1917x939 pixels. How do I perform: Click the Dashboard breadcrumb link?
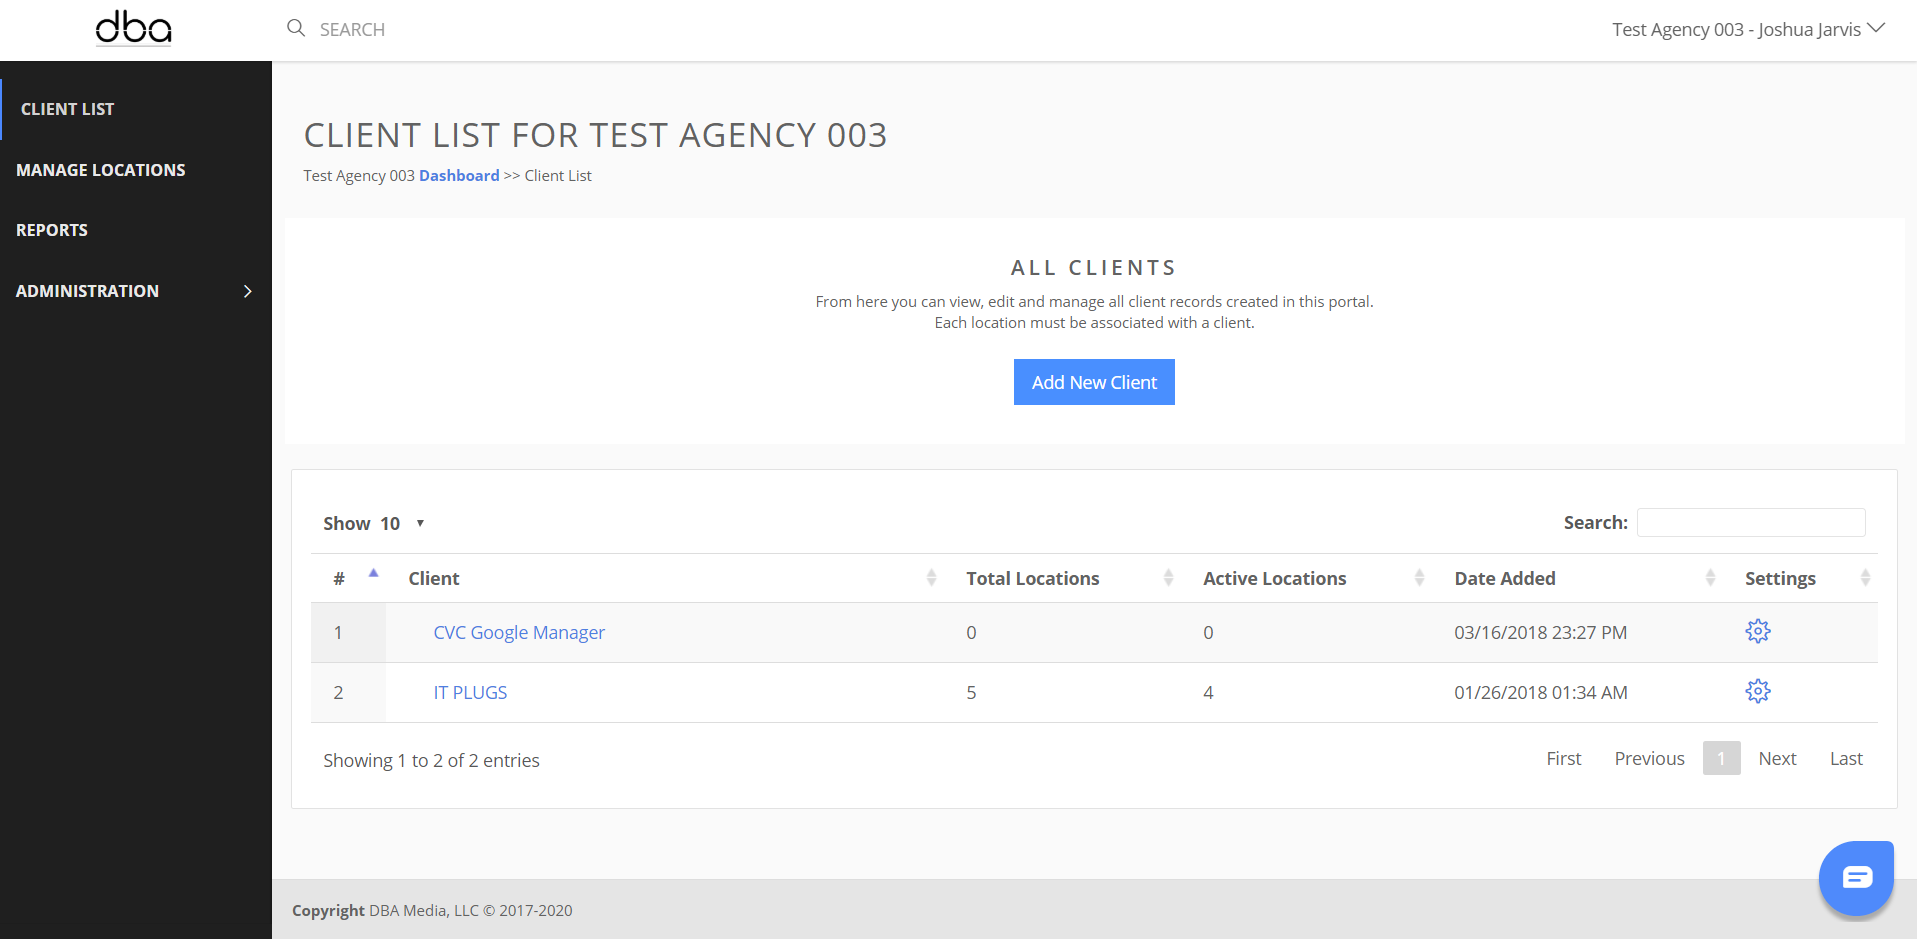458,175
